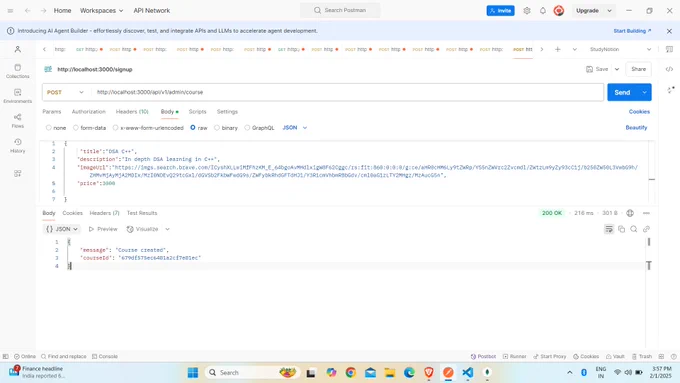Viewport: 680px width, 383px height.
Task: Open the environment quick look icon
Action: pyautogui.click(x=669, y=49)
